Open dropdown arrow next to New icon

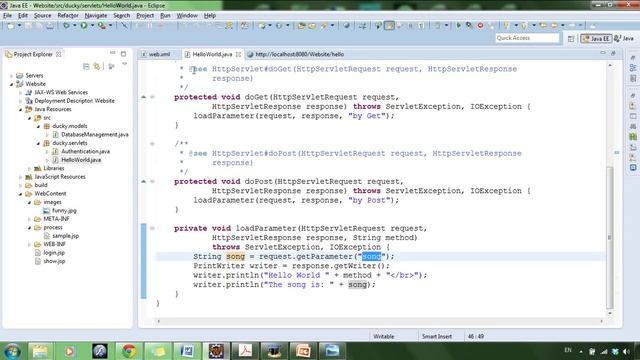click(19, 26)
